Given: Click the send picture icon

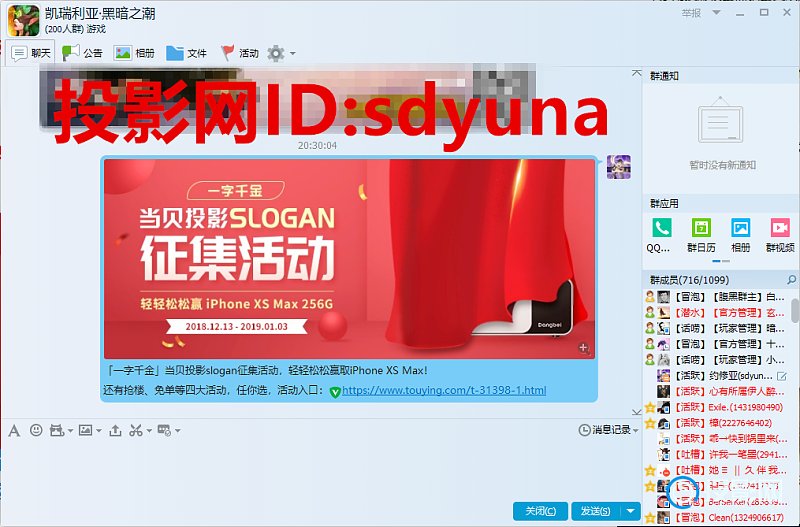Looking at the screenshot, I should coord(85,430).
